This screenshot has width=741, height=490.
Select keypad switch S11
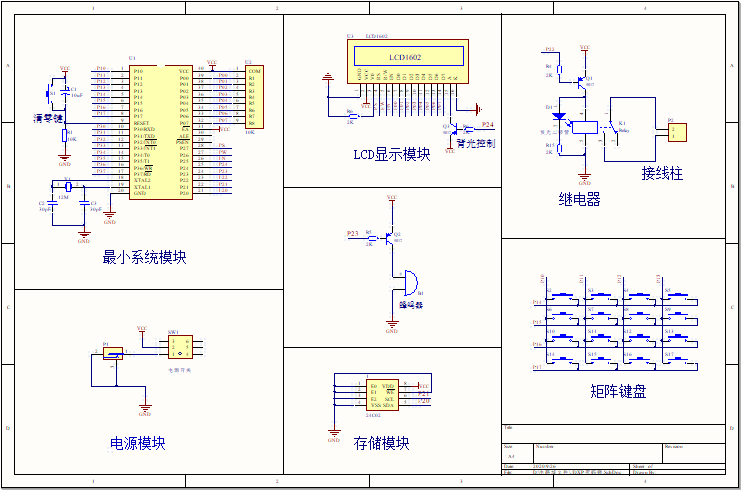pos(601,339)
